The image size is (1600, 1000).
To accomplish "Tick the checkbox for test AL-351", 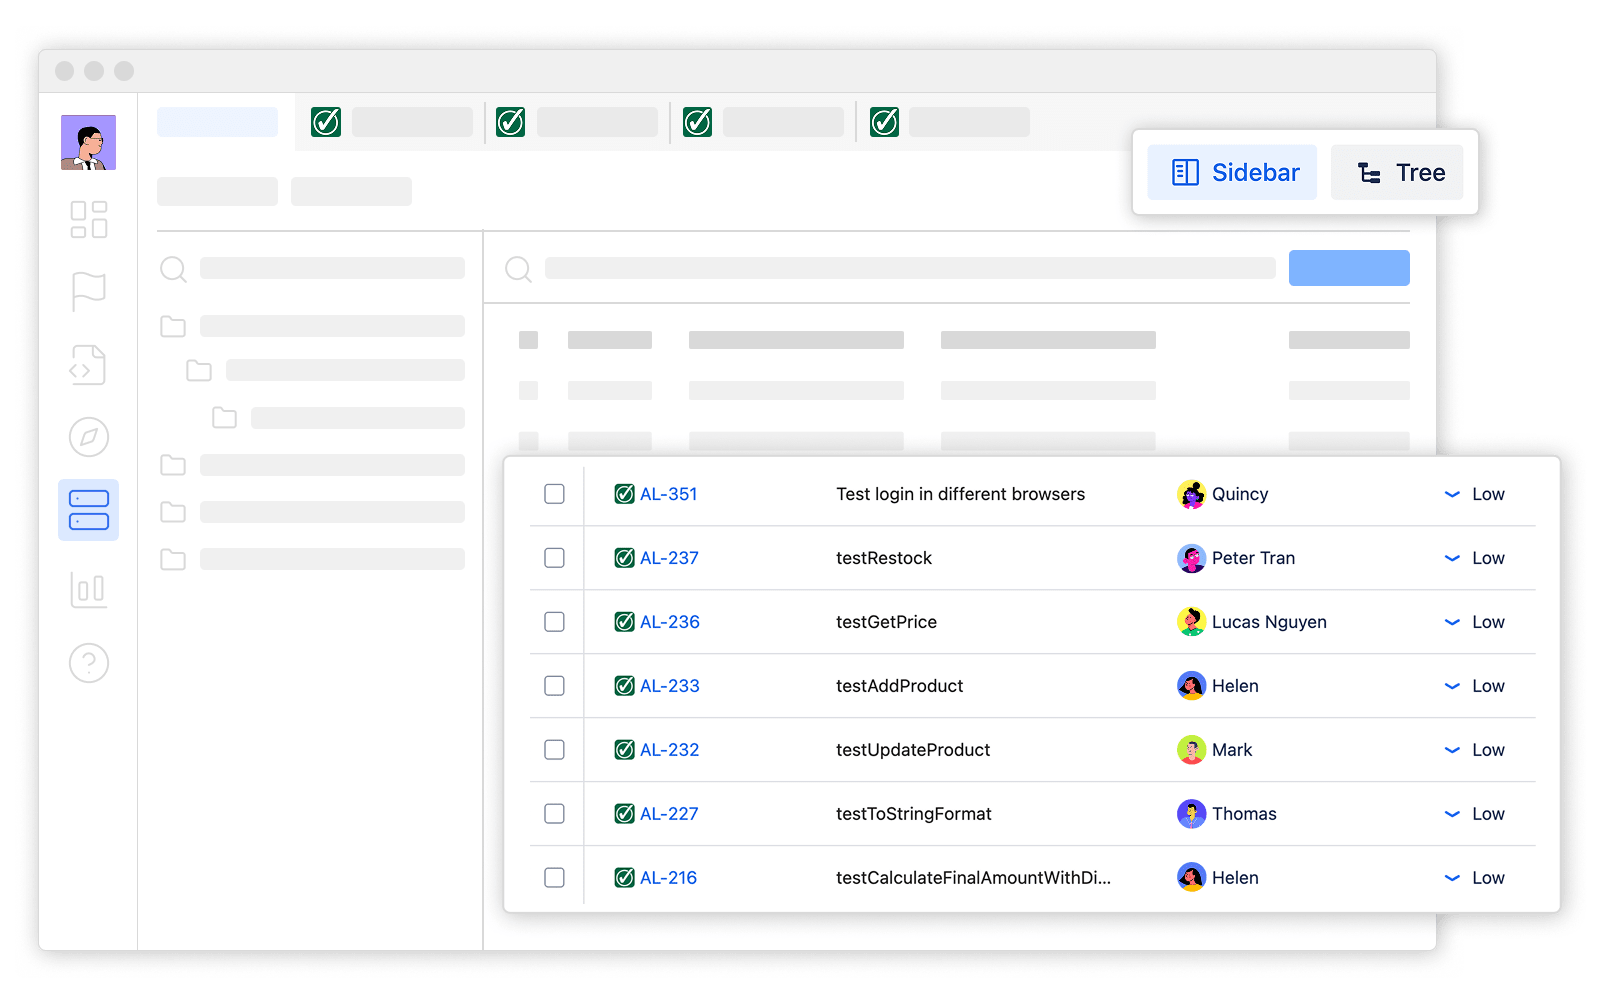I will 554,493.
